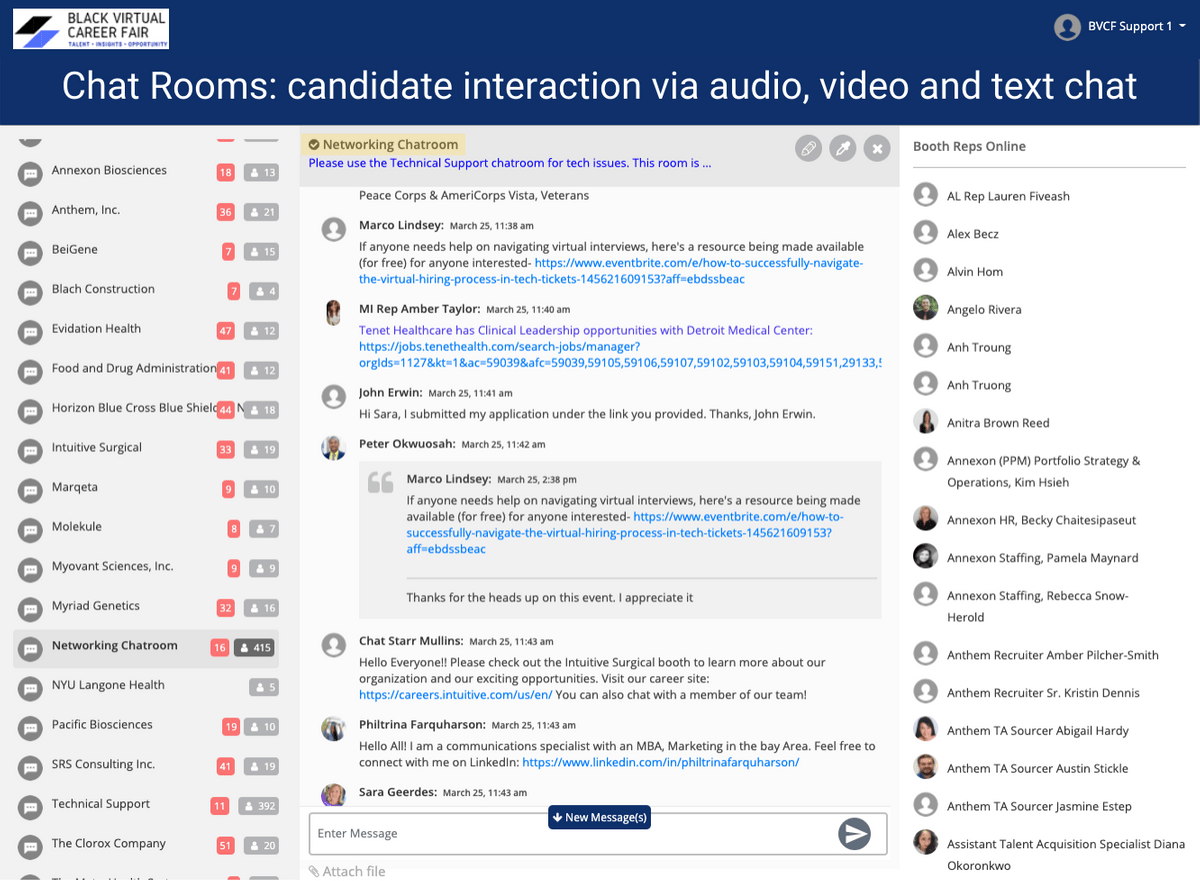This screenshot has width=1200, height=881.
Task: Select Intuitive Surgical in the room list
Action: [97, 448]
